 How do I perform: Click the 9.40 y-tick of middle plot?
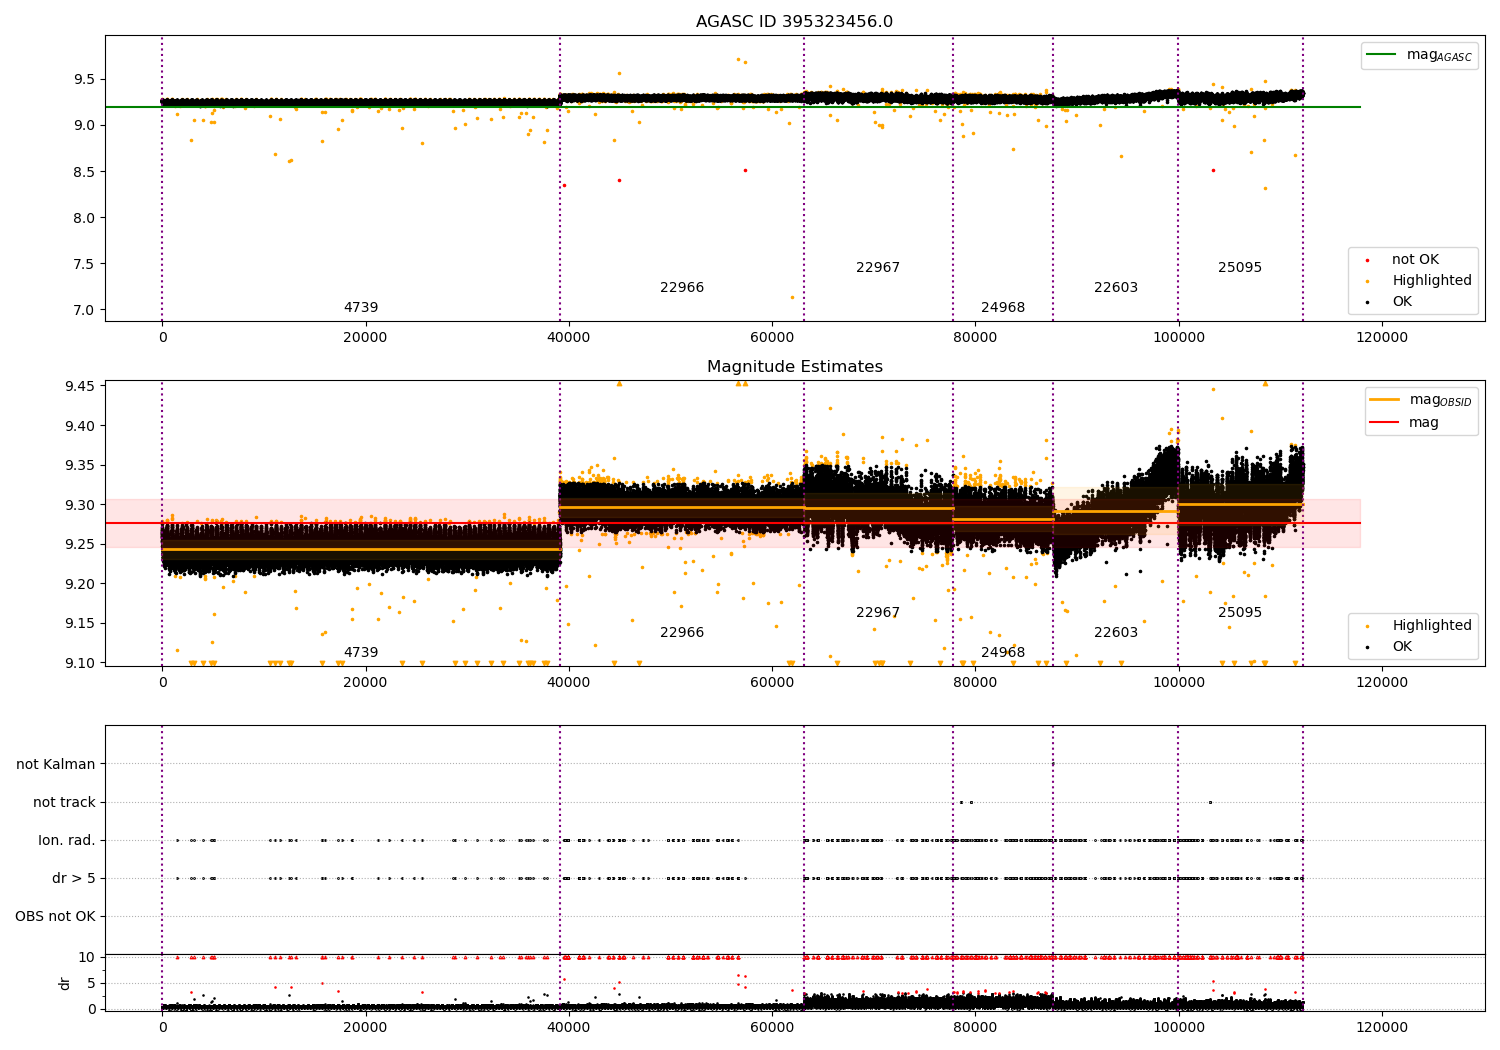[x=81, y=426]
